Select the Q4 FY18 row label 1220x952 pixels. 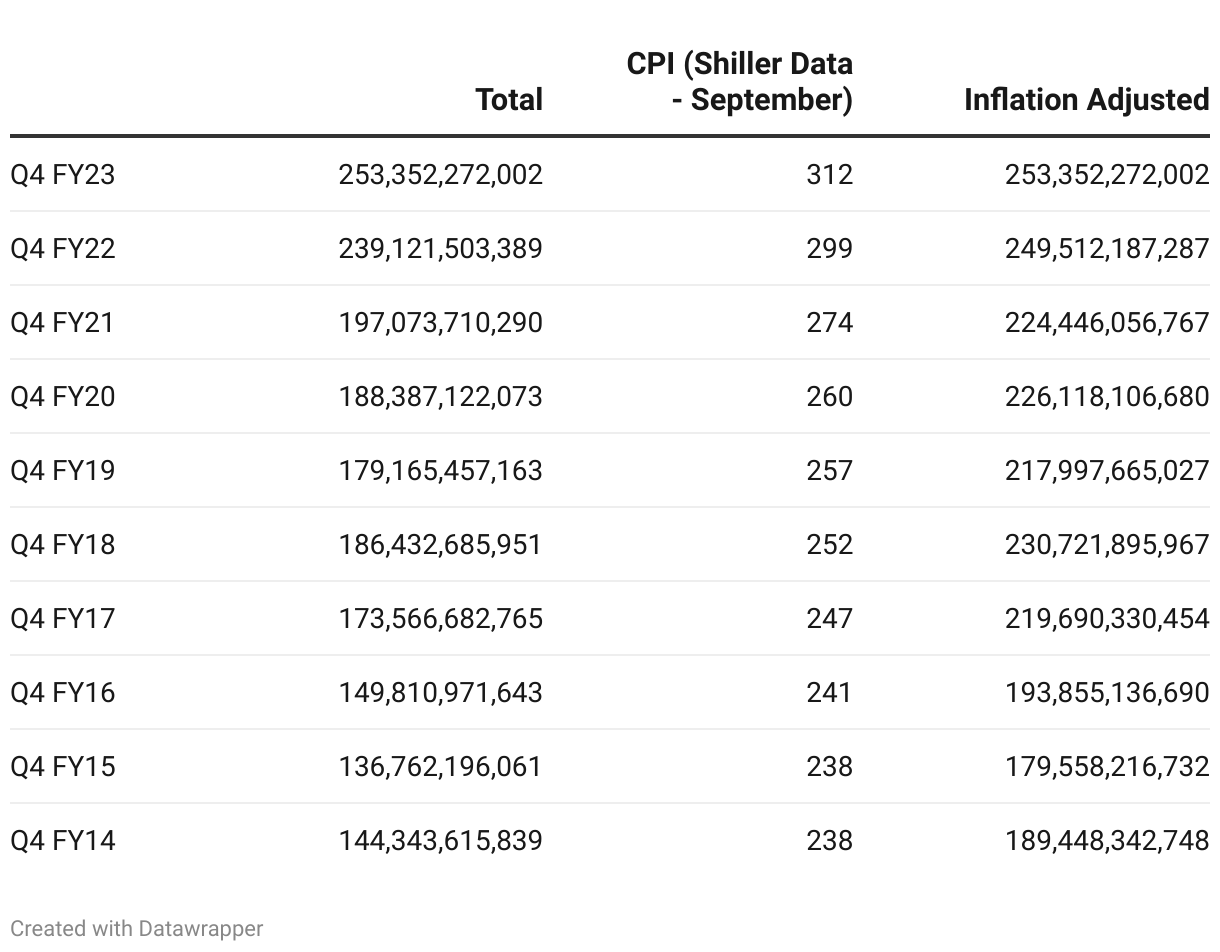point(63,545)
